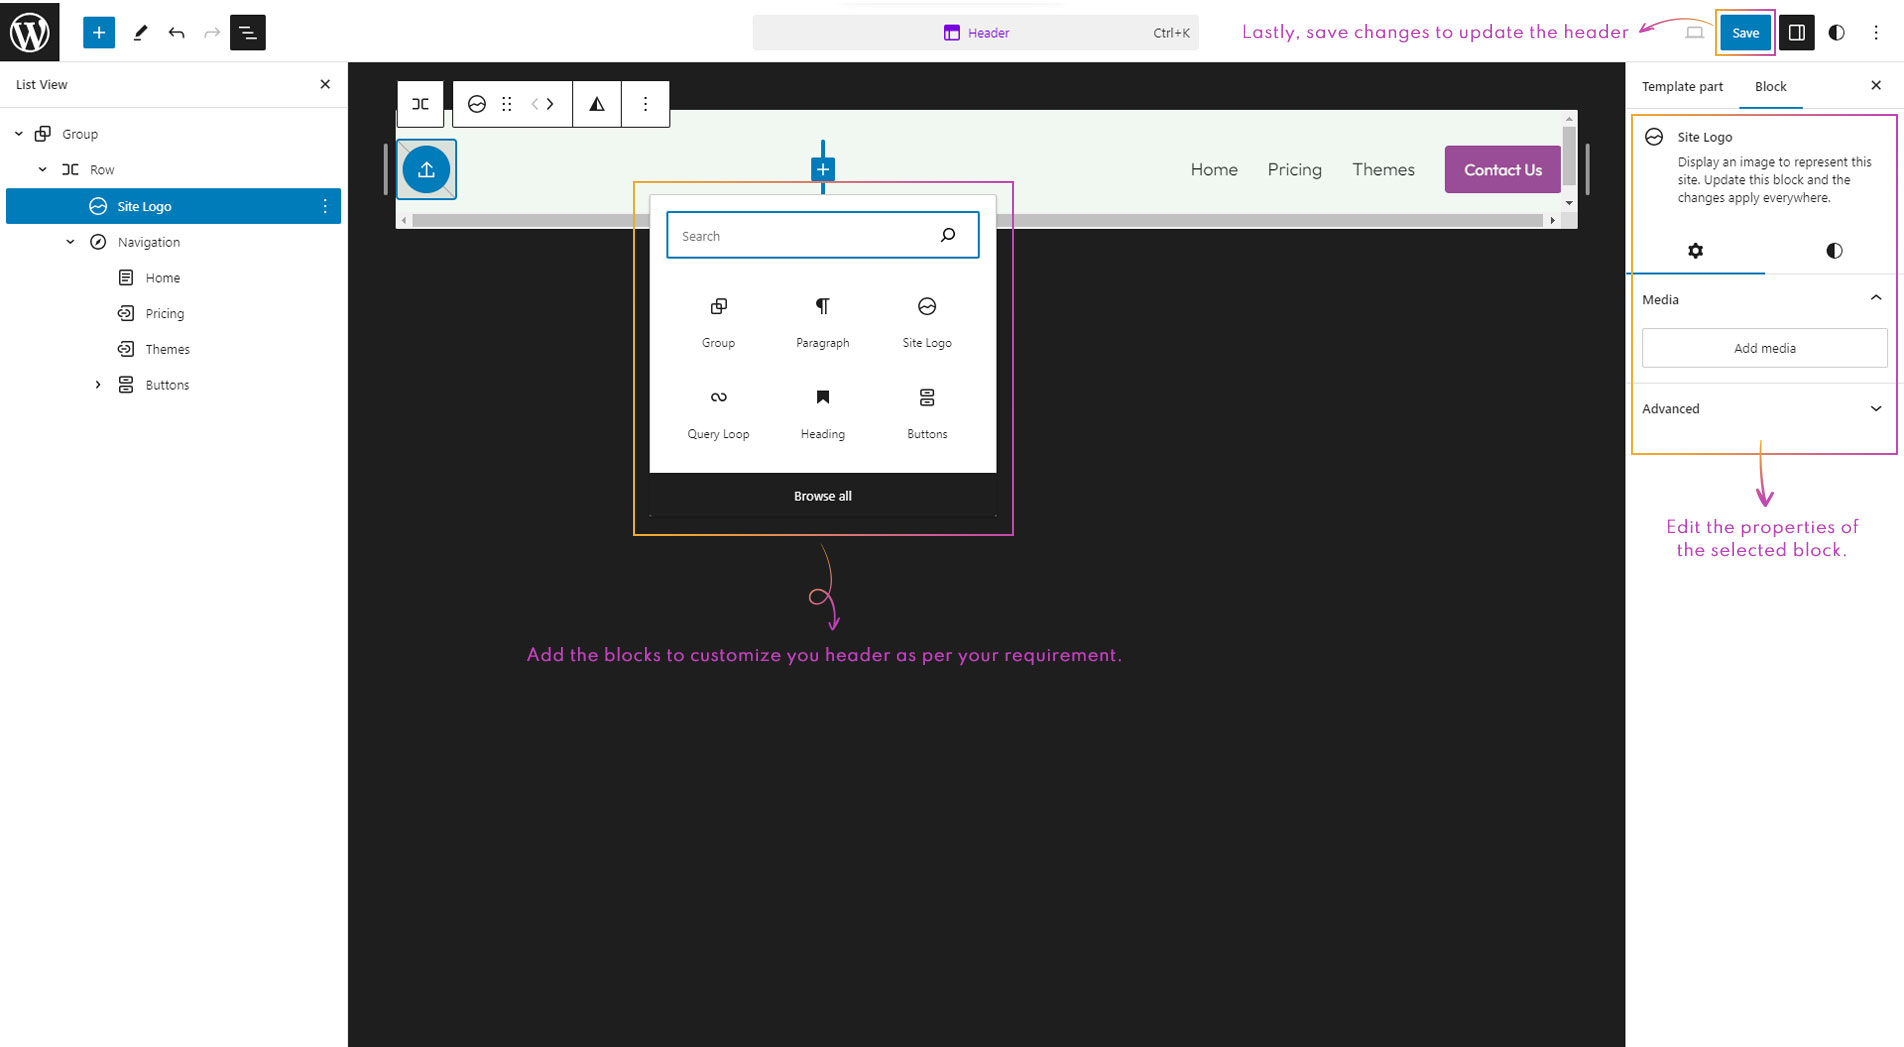Select the Group block in inserter

tap(718, 321)
